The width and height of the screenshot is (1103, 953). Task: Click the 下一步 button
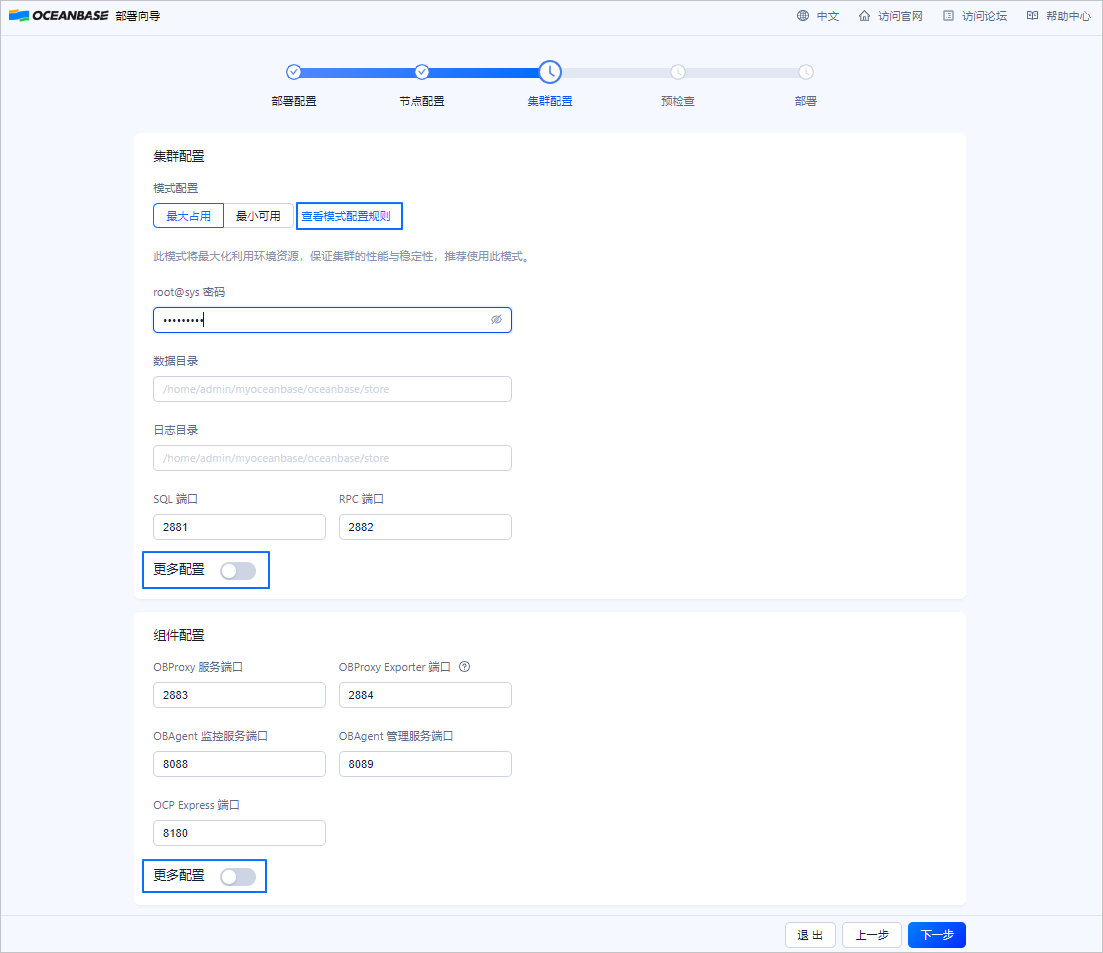pos(936,935)
